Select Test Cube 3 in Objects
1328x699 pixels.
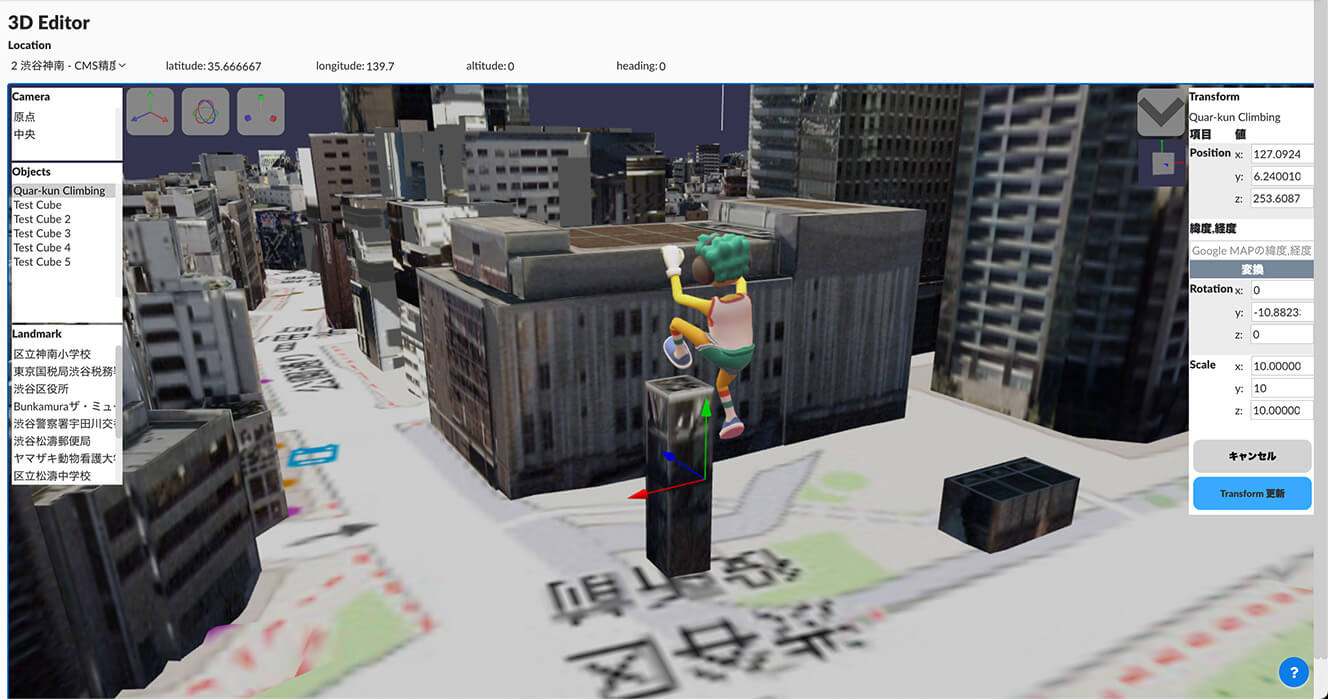point(42,233)
